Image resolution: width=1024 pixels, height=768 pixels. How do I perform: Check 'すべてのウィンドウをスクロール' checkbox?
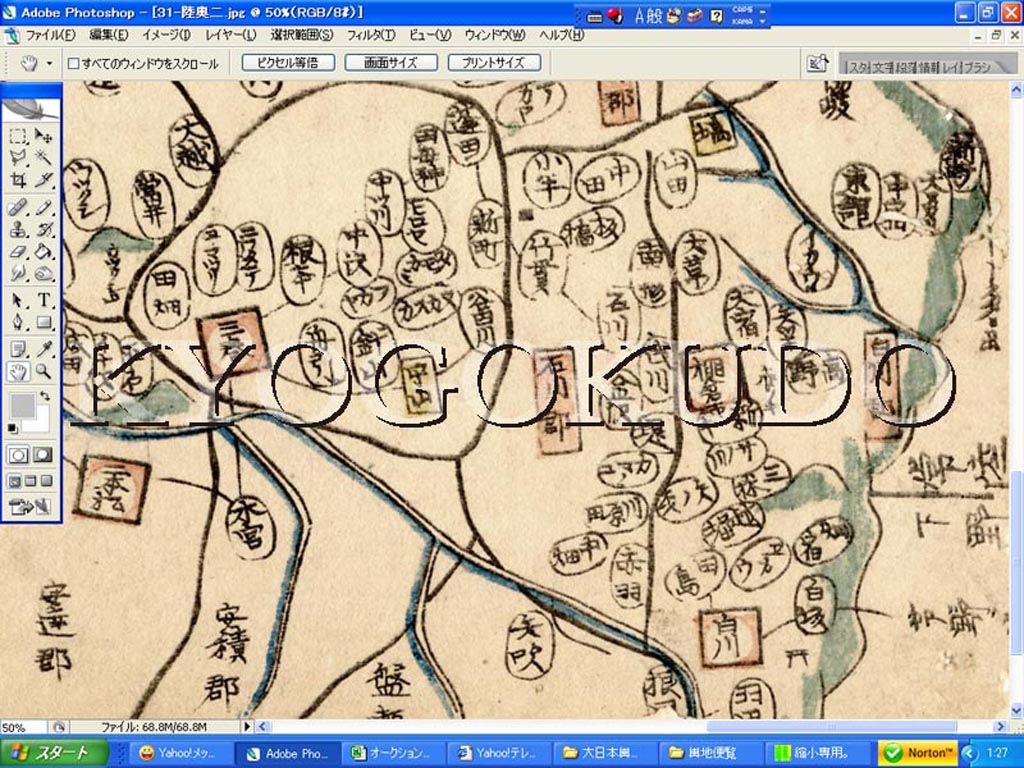click(x=73, y=63)
